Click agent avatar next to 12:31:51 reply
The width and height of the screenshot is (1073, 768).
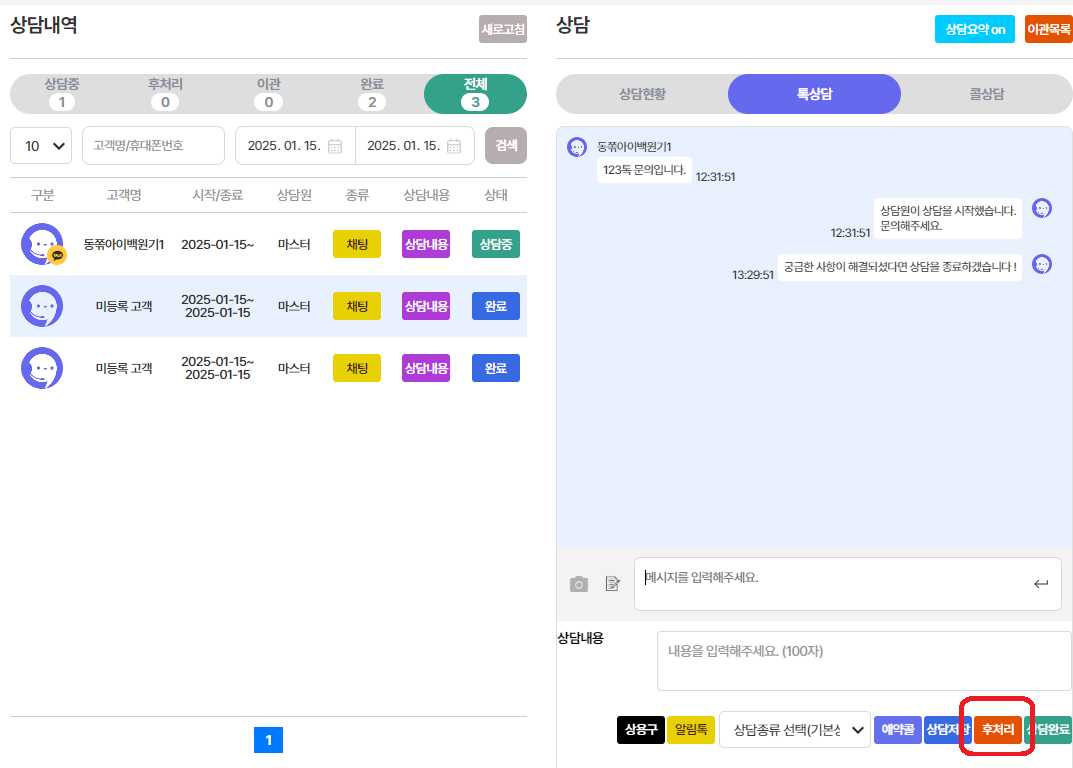(1042, 208)
